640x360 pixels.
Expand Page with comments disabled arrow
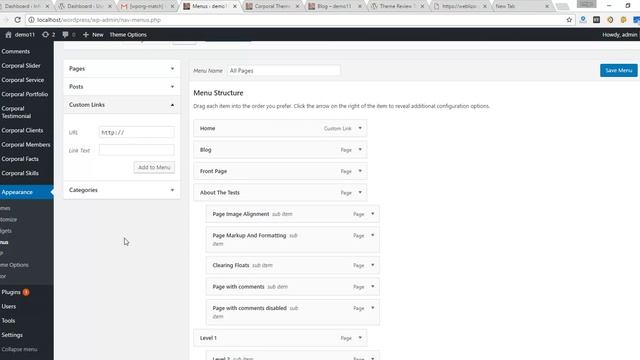point(373,308)
